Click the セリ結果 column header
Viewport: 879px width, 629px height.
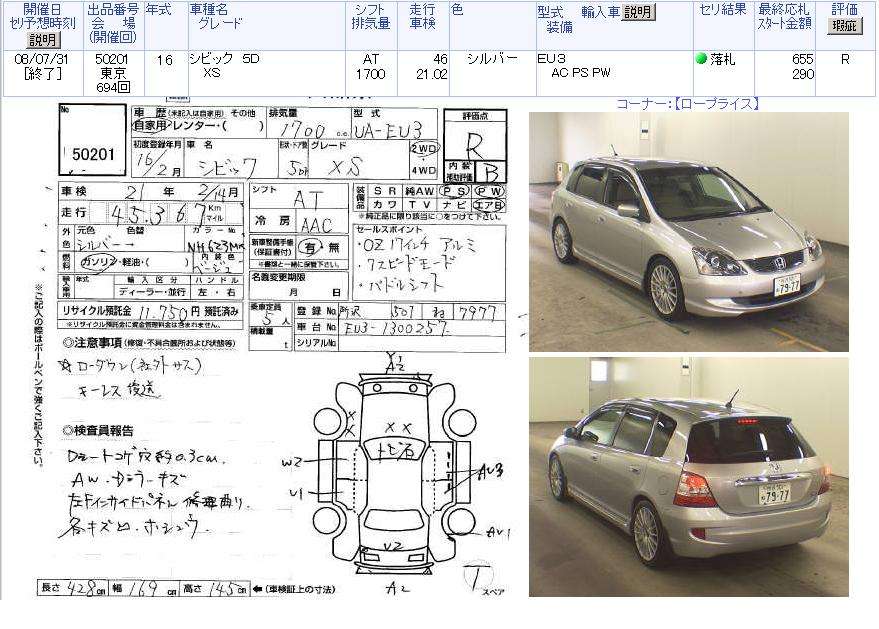coord(723,10)
